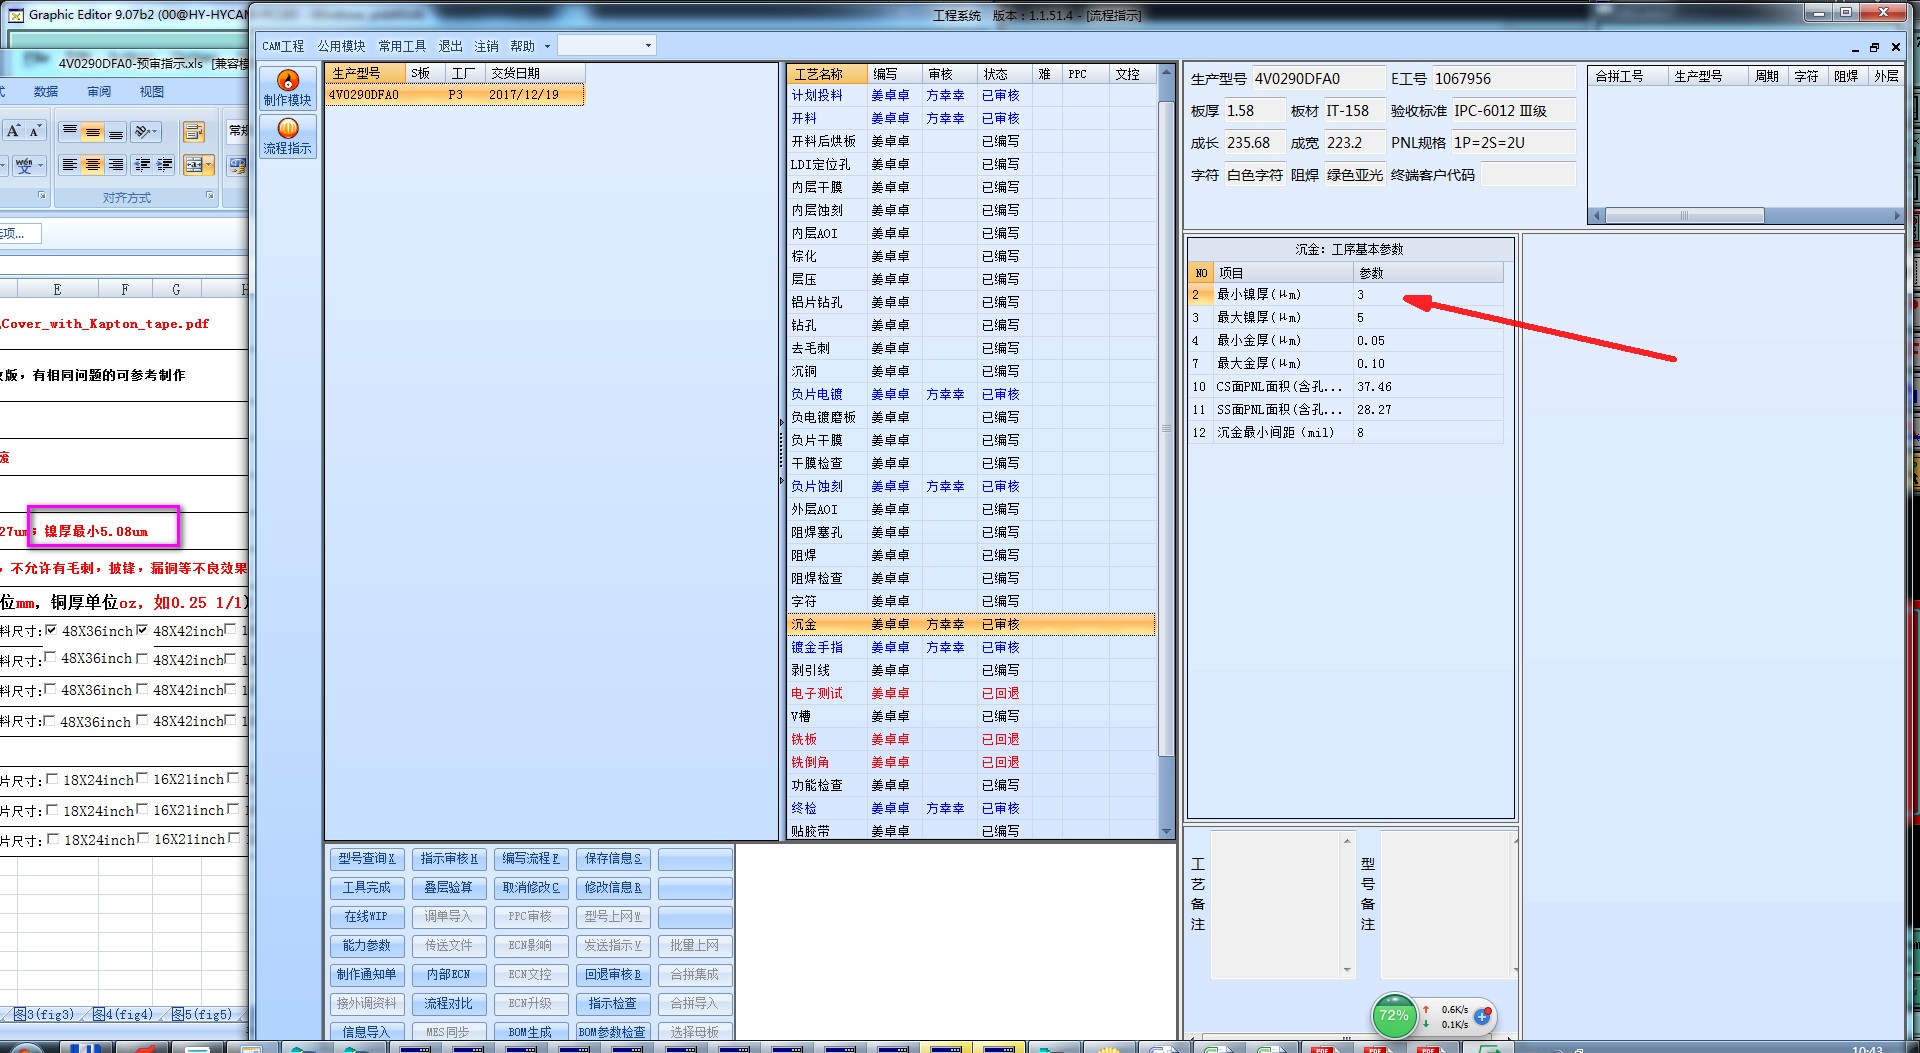Open the 制作模块 module icon
The width and height of the screenshot is (1920, 1053).
288,89
